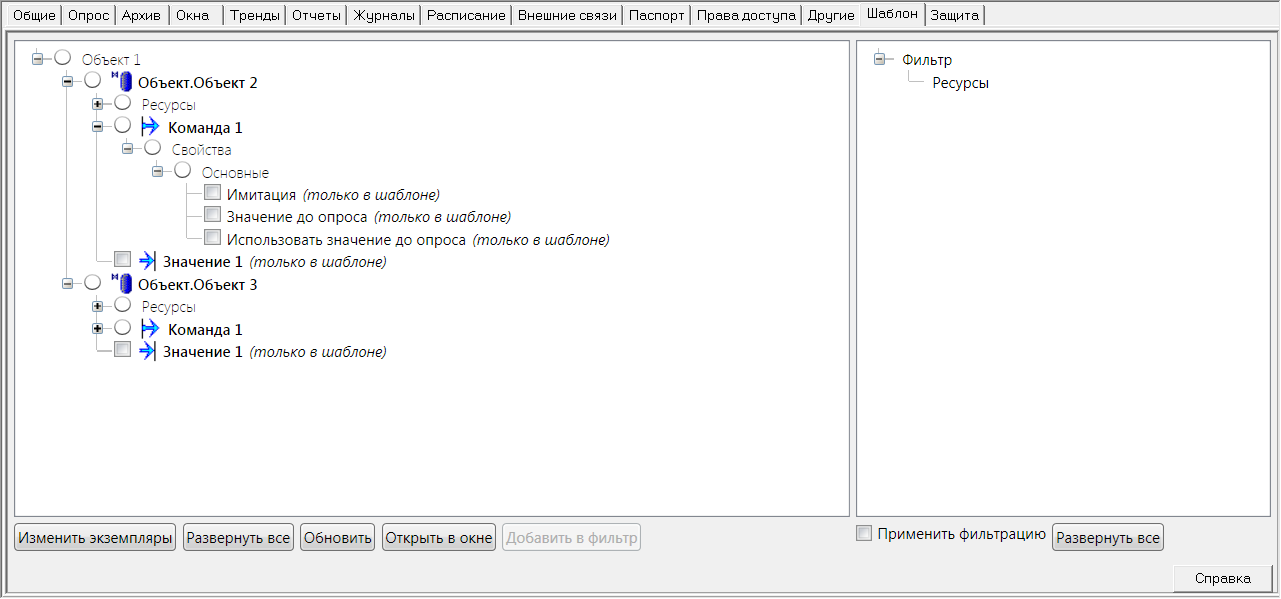Image resolution: width=1281 pixels, height=599 pixels.
Task: Expand Ресурсы under Объект.Объект 3
Action: tap(98, 306)
